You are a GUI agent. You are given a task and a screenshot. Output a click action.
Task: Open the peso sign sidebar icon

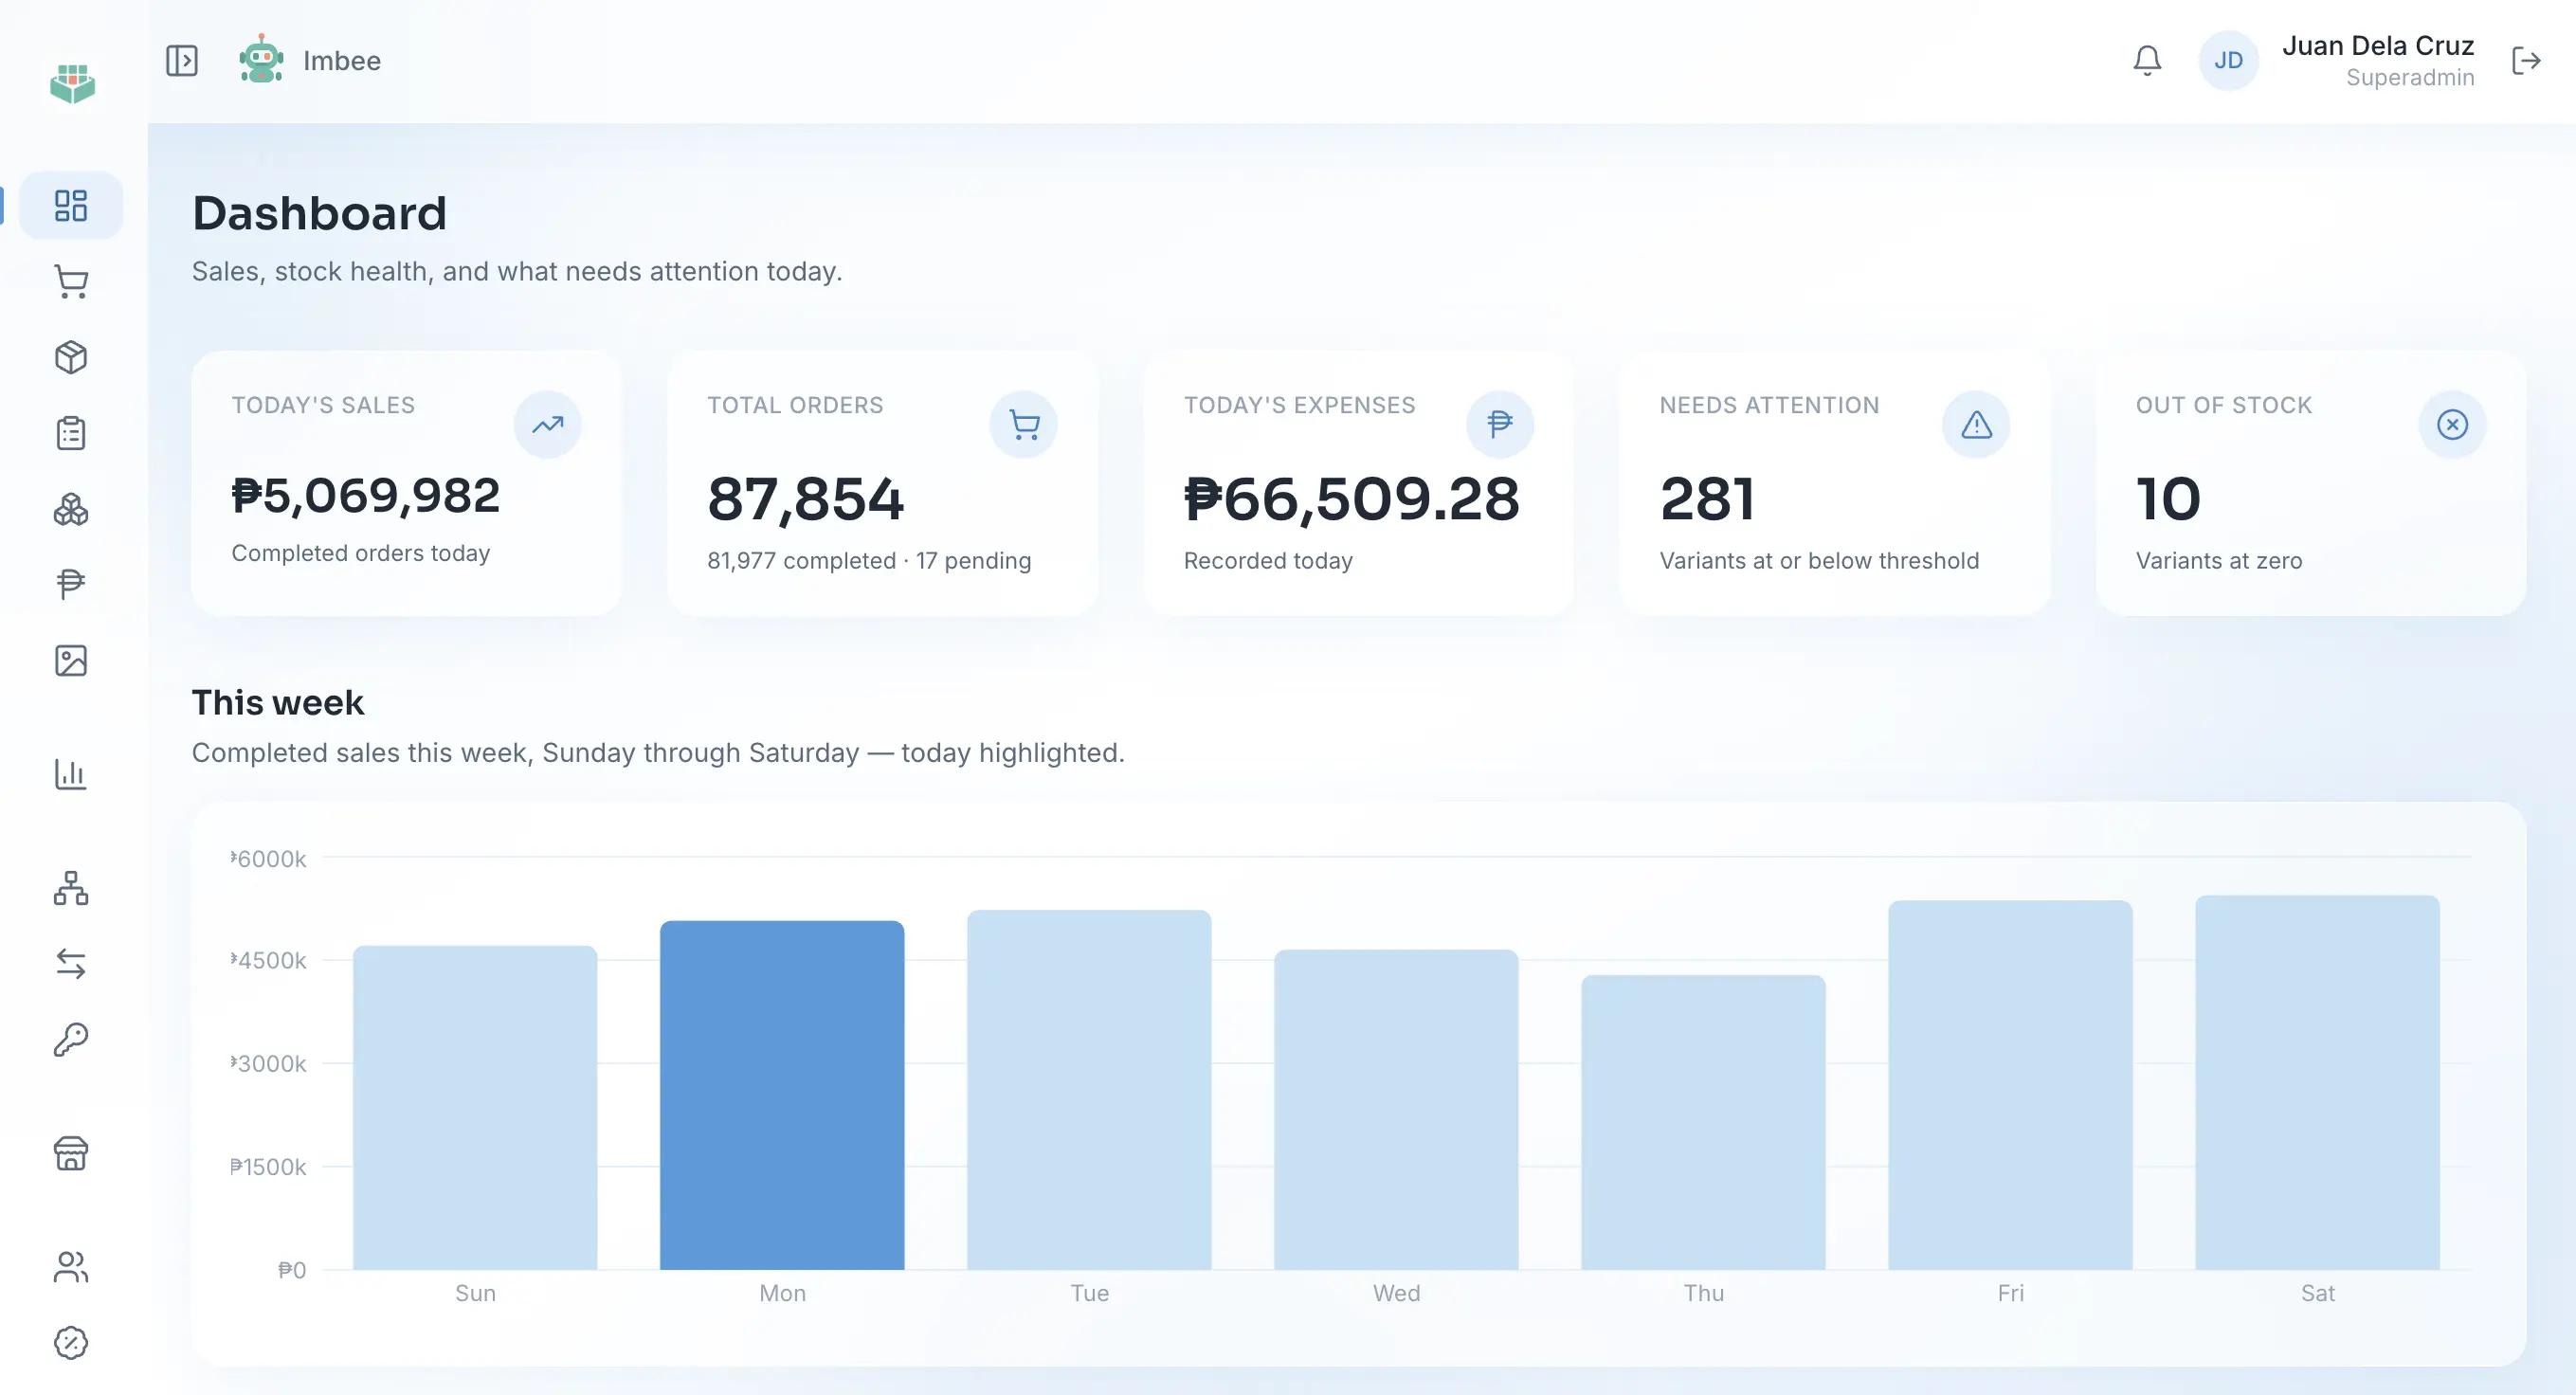click(x=71, y=584)
